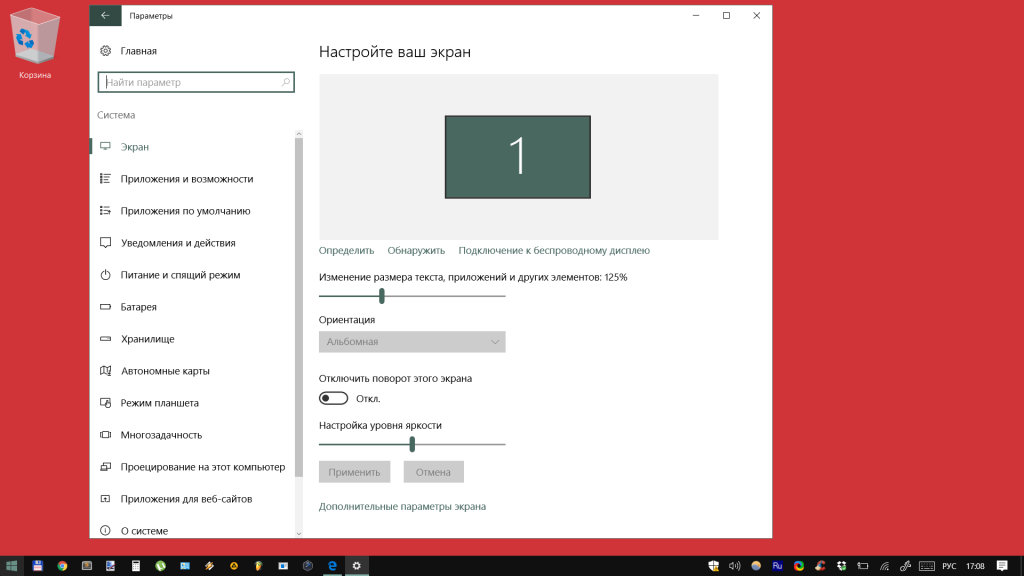The width and height of the screenshot is (1024, 576).
Task: Click the Режим планшета icon
Action: click(105, 403)
